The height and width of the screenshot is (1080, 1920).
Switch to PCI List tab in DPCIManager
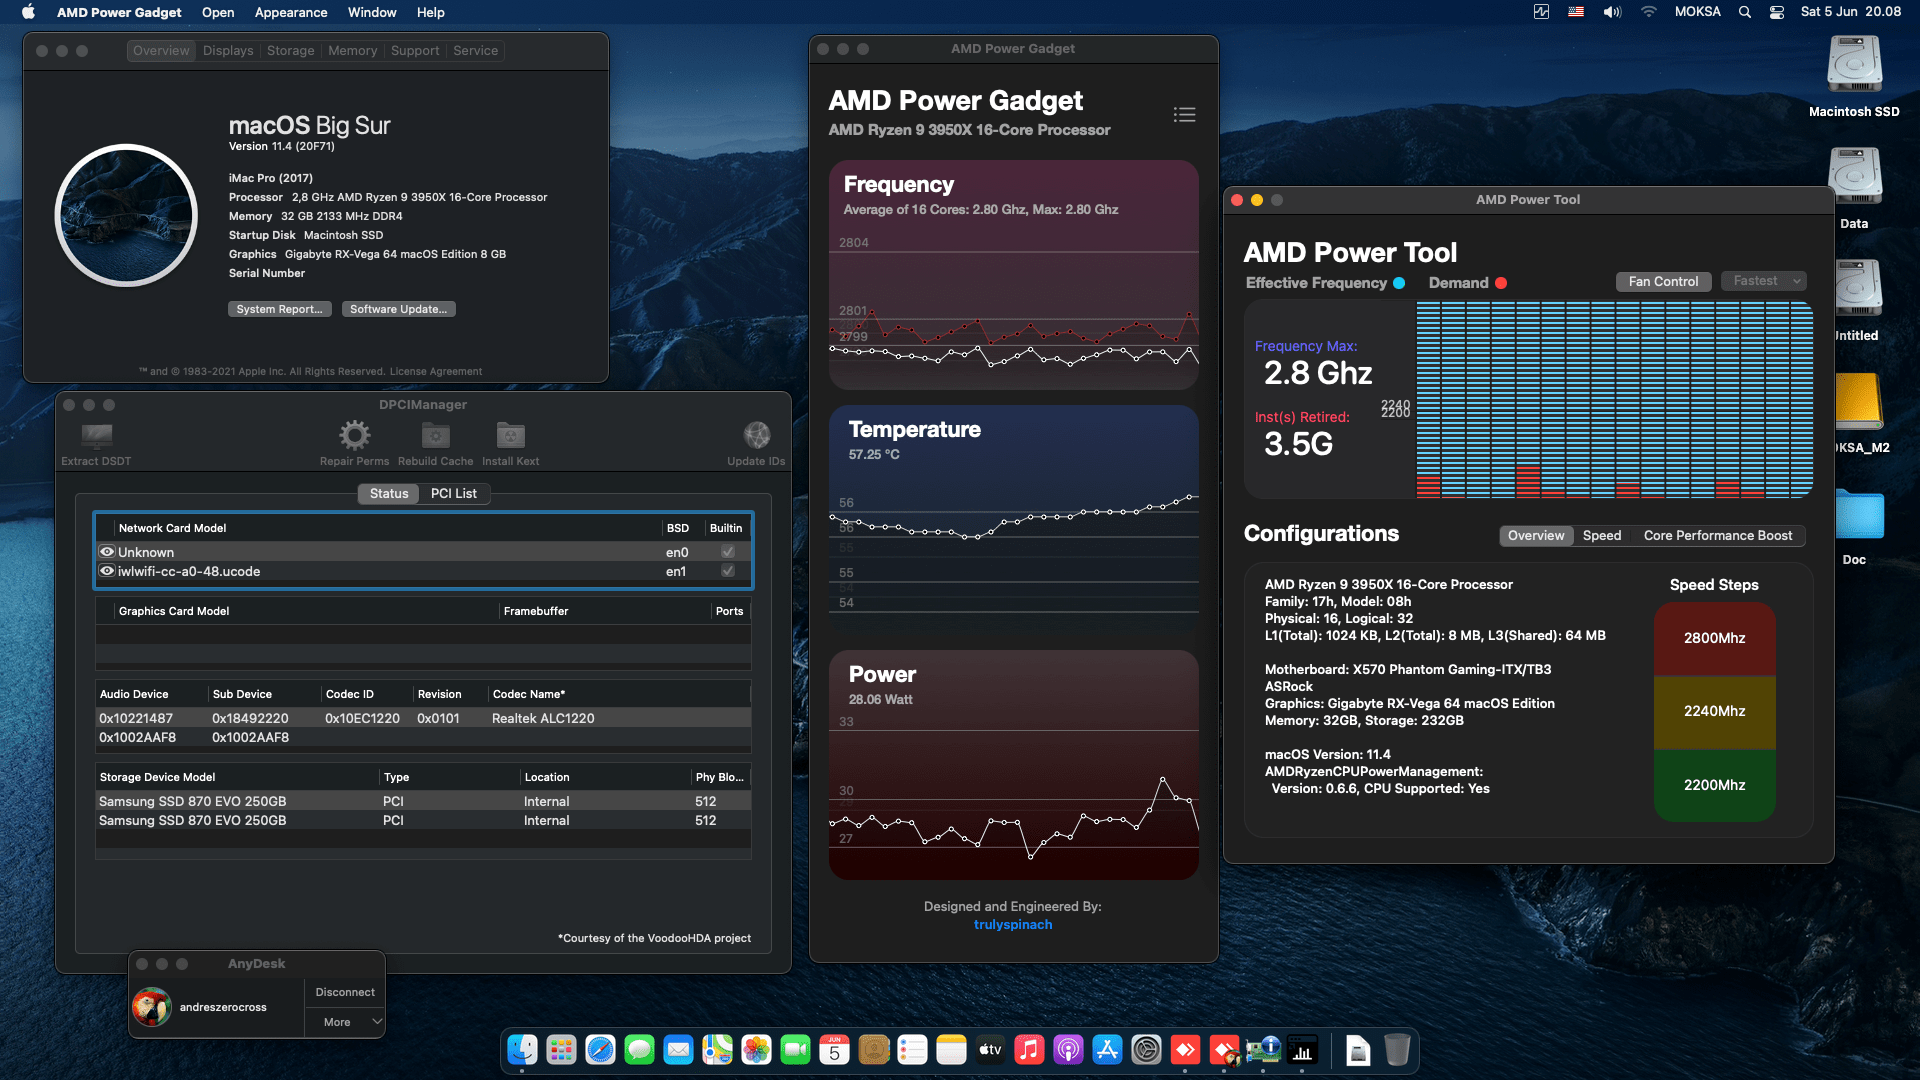[454, 493]
